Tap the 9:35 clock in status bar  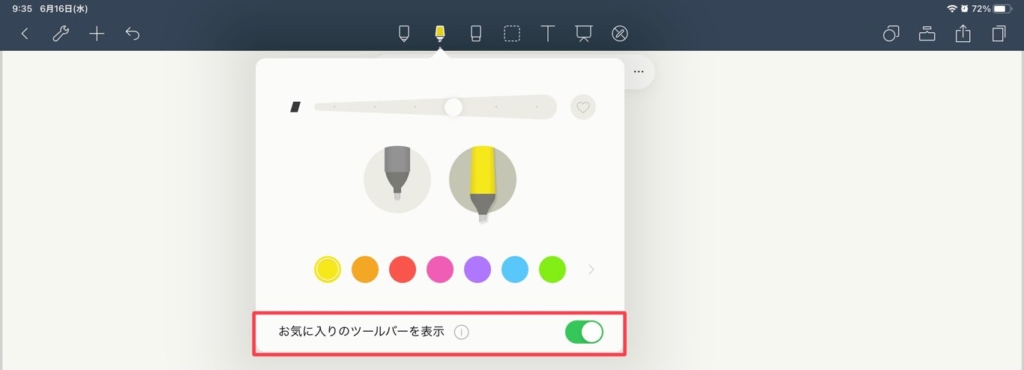coord(22,9)
